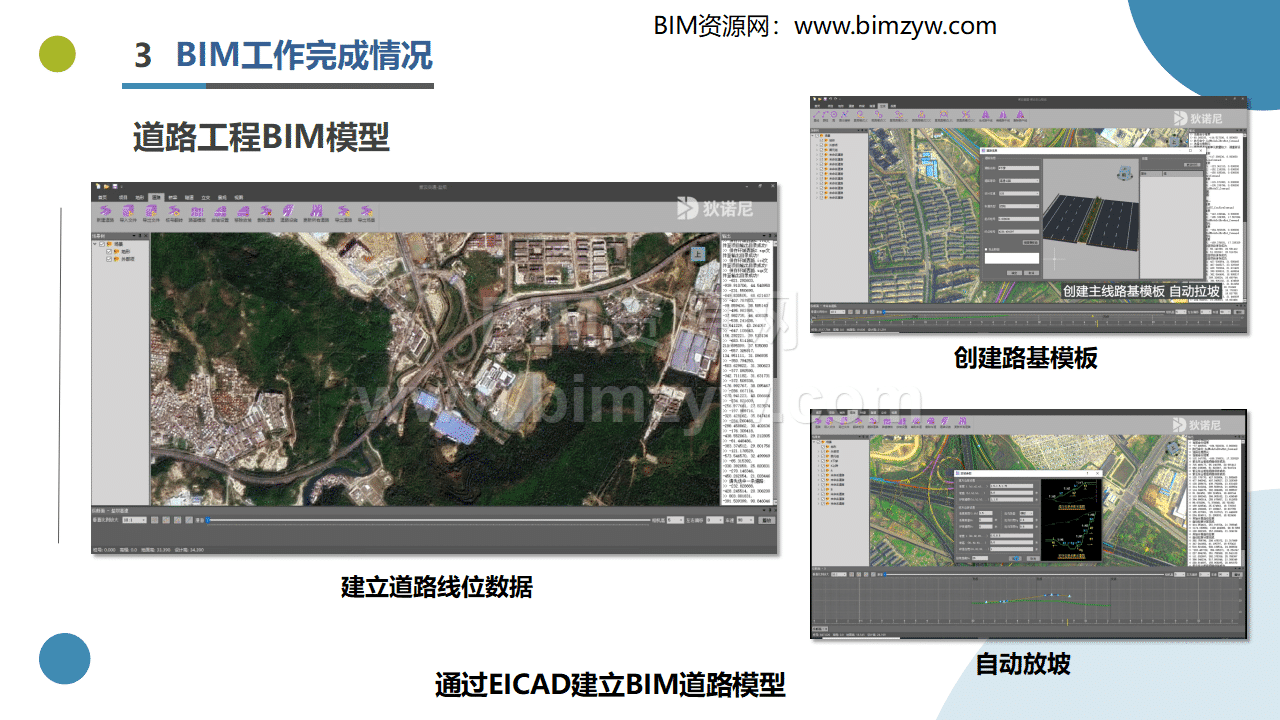Open third dropdown in roadbed template dialog
Screen dimensions: 1280x720
tap(1018, 206)
